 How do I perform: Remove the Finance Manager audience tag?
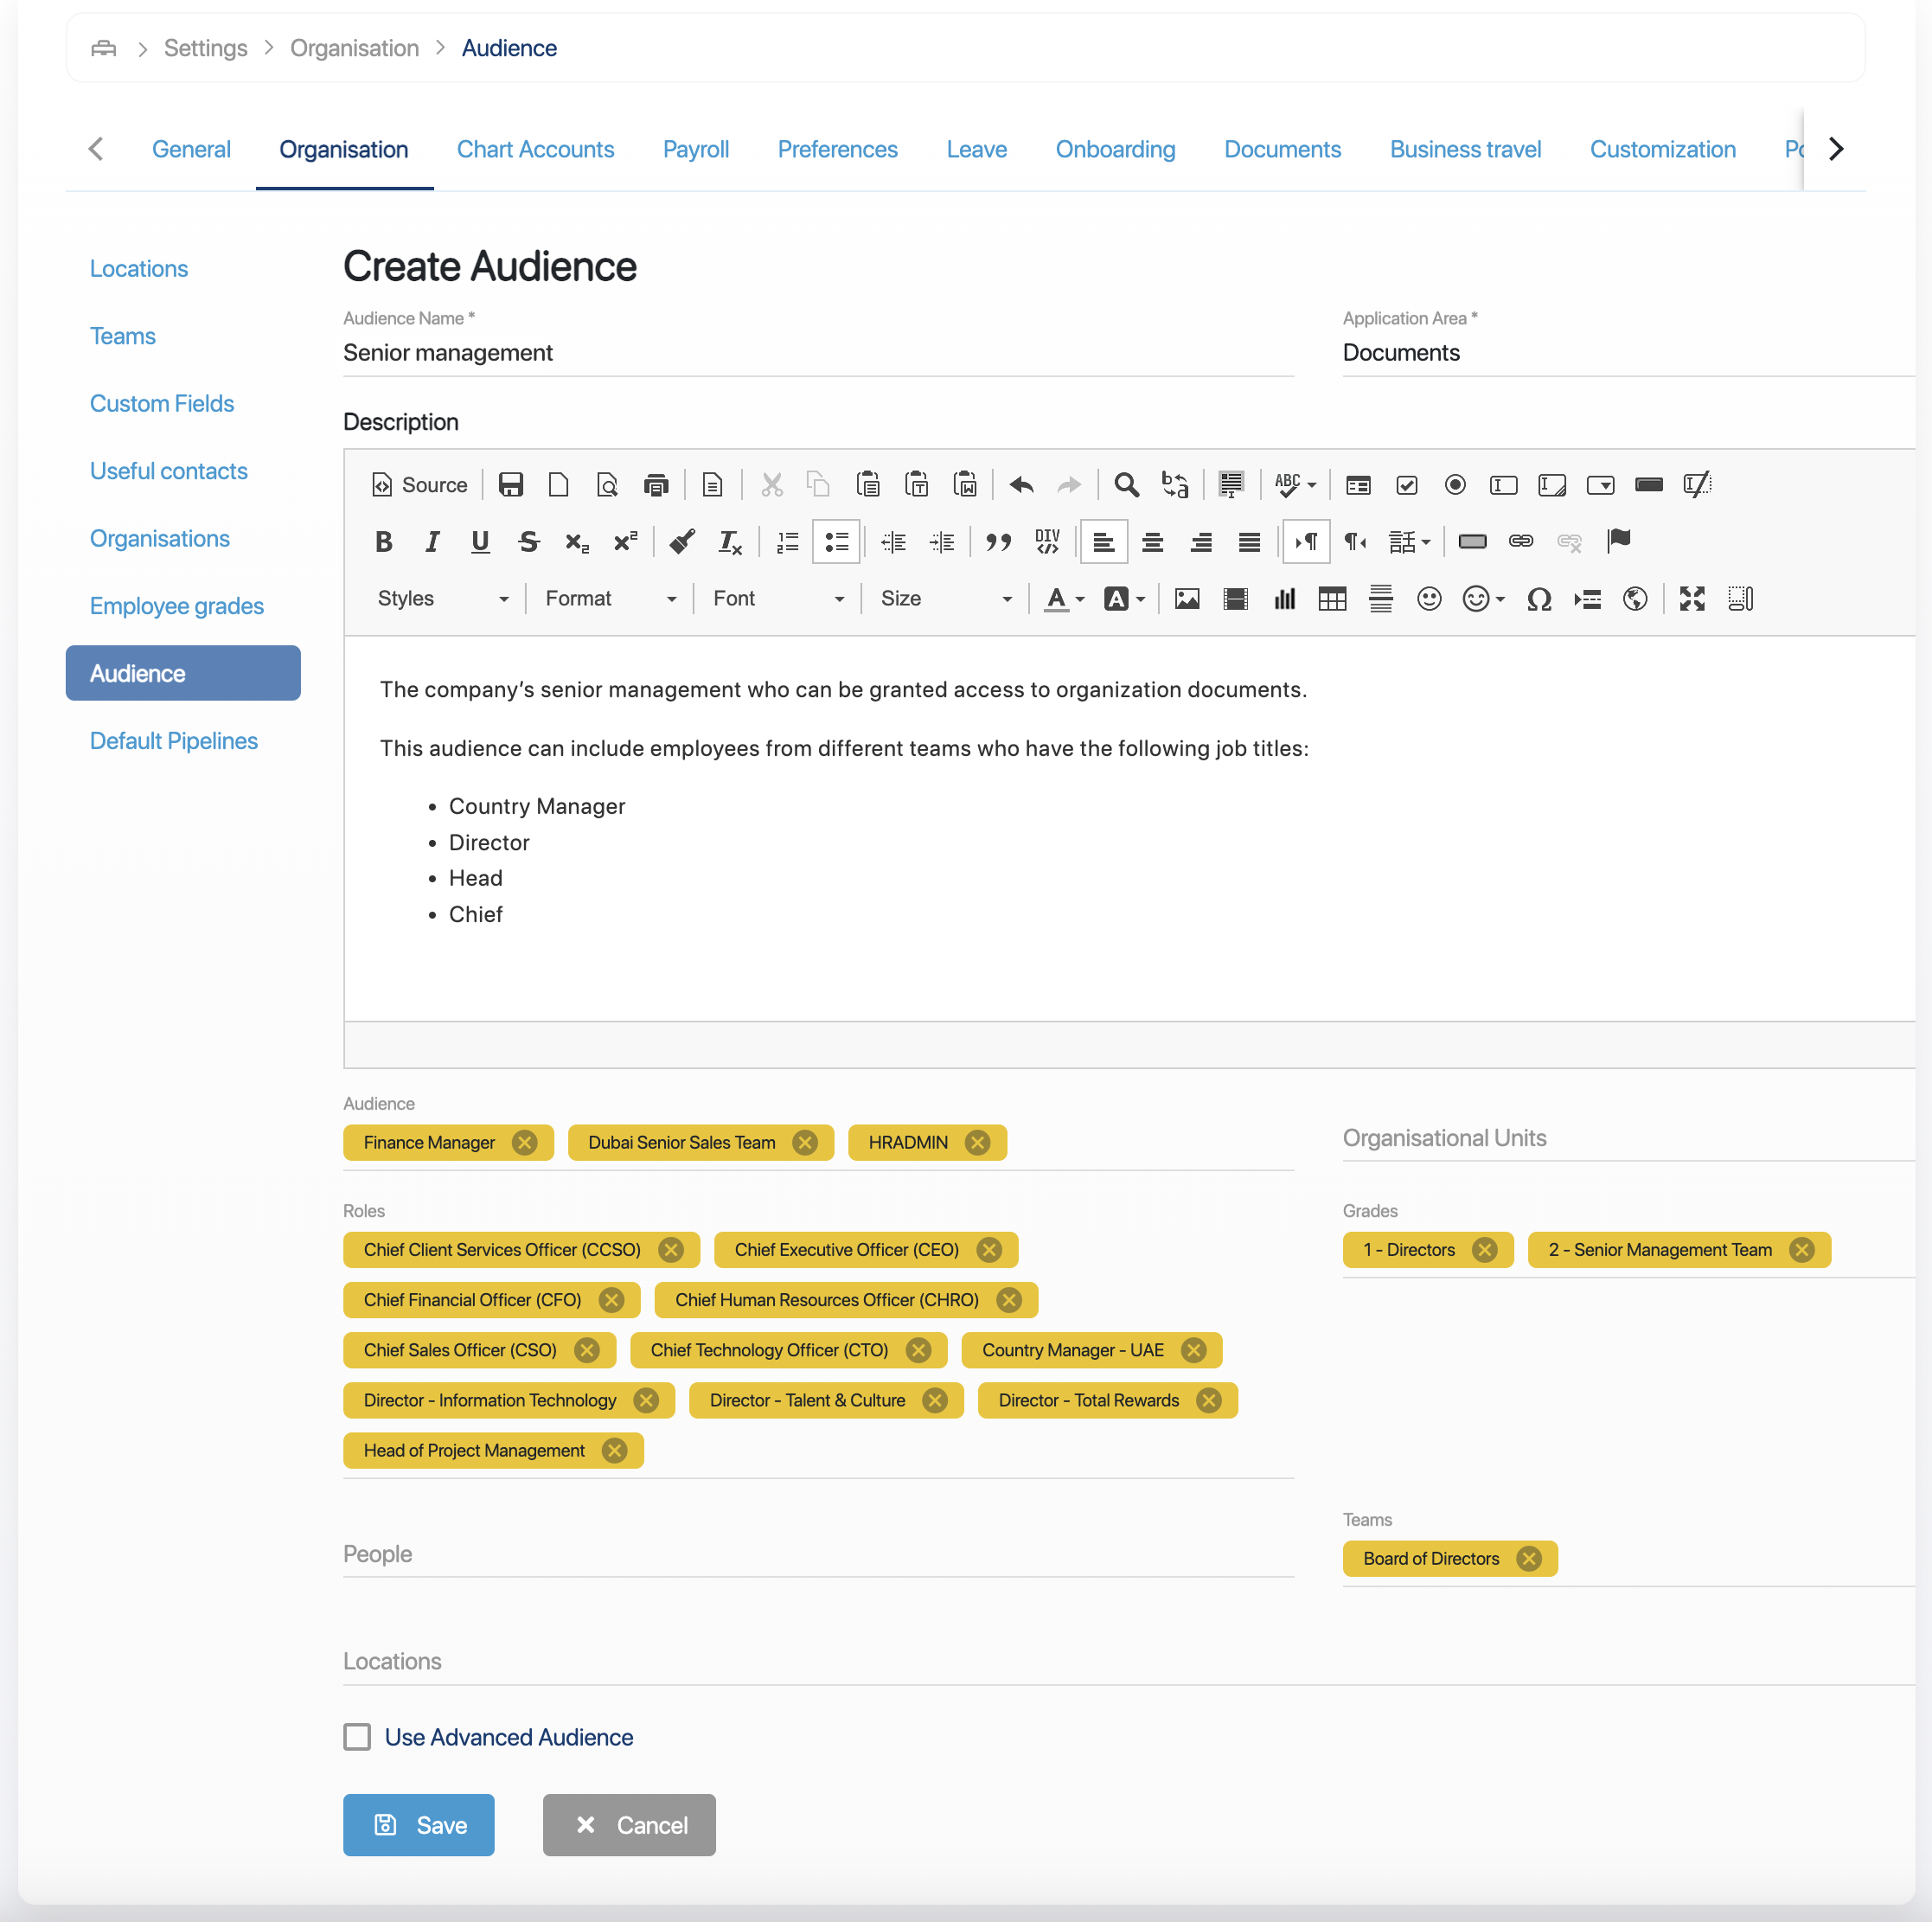[x=524, y=1143]
